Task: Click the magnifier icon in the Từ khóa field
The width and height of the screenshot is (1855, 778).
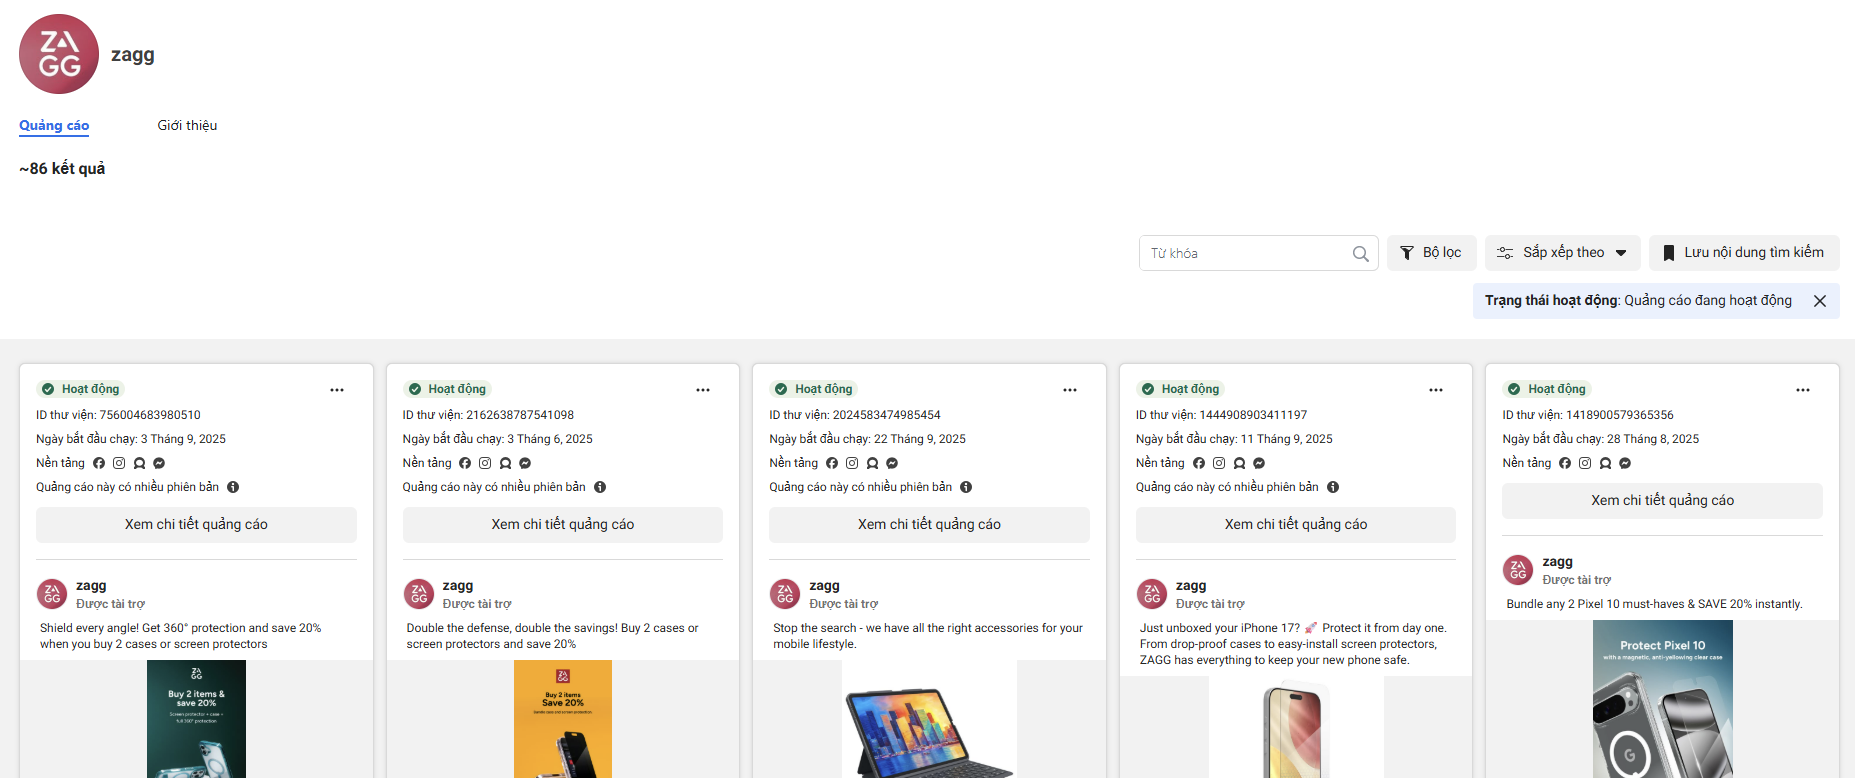Action: pyautogui.click(x=1360, y=254)
